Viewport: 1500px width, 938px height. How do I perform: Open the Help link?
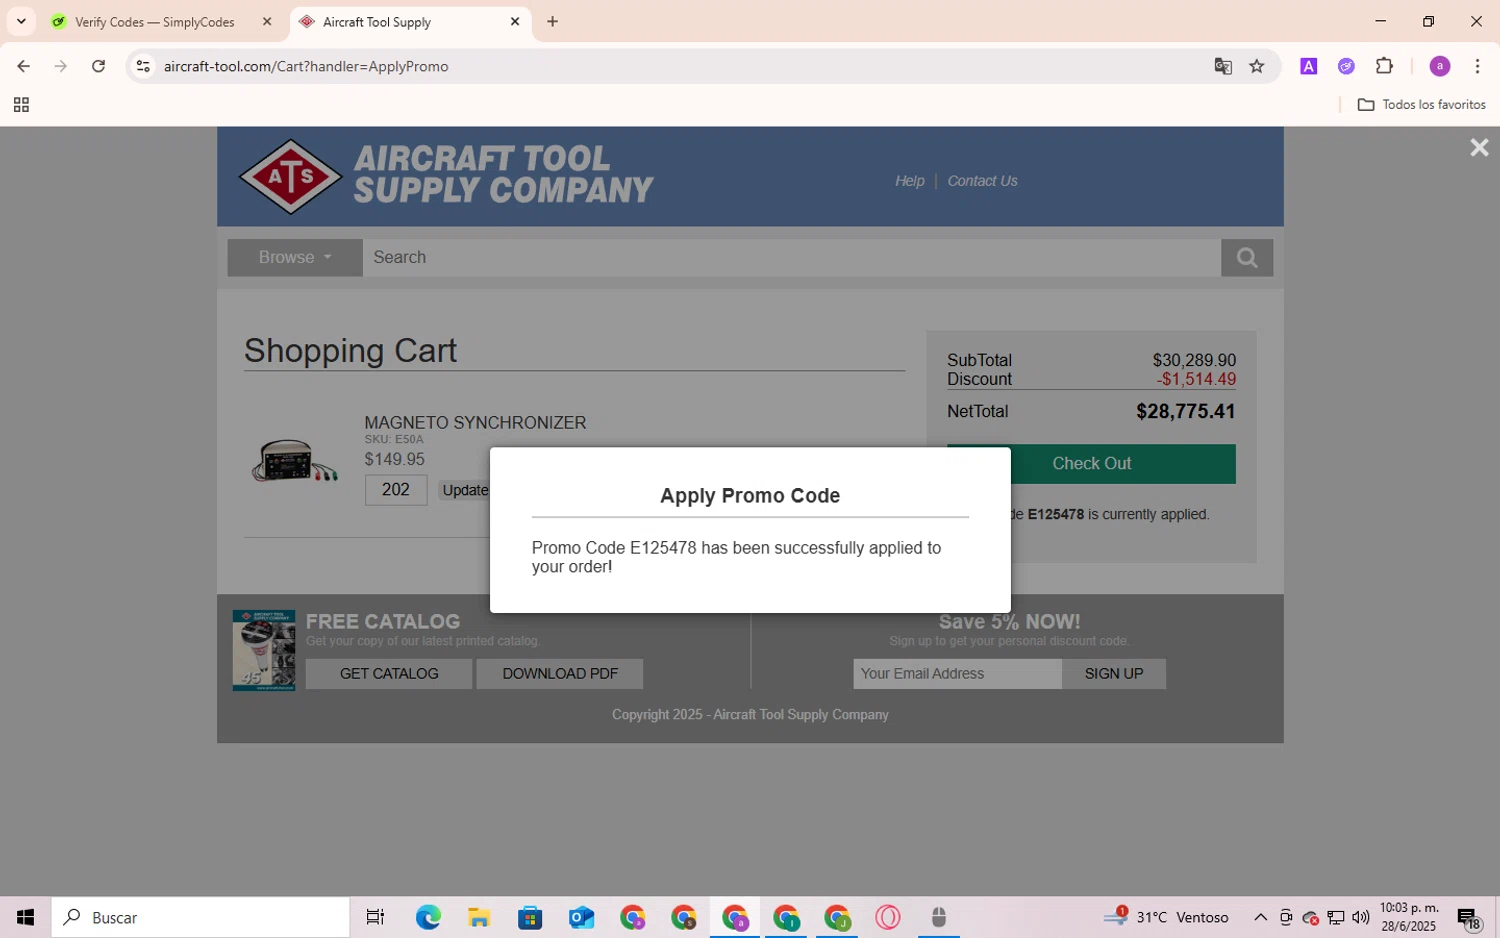909,181
